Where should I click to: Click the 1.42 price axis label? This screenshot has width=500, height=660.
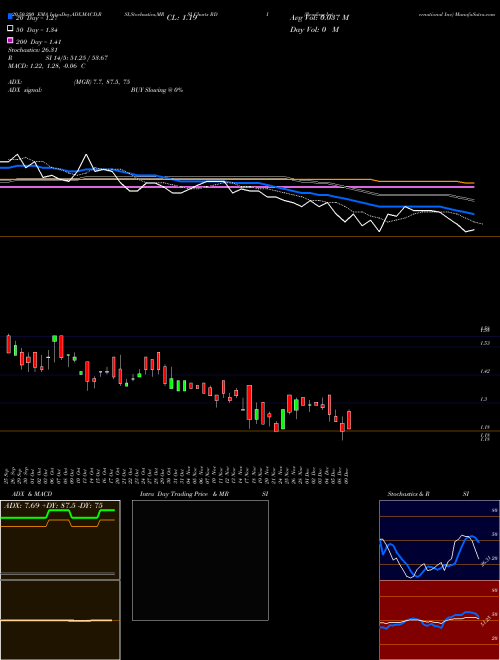point(485,371)
